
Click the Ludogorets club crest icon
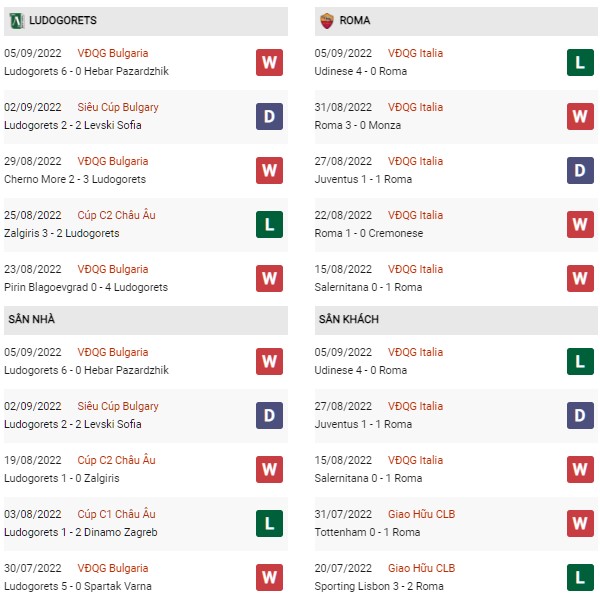coord(17,21)
